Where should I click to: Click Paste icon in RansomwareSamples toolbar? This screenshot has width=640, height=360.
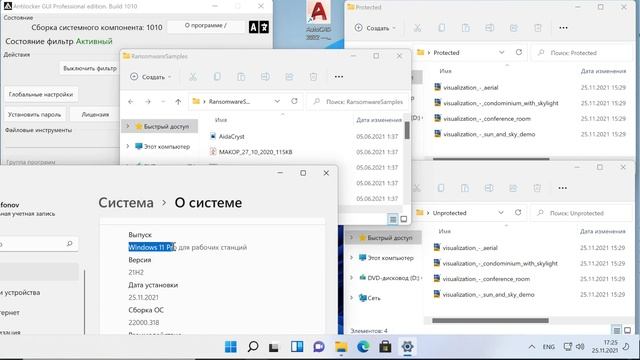pyautogui.click(x=241, y=77)
